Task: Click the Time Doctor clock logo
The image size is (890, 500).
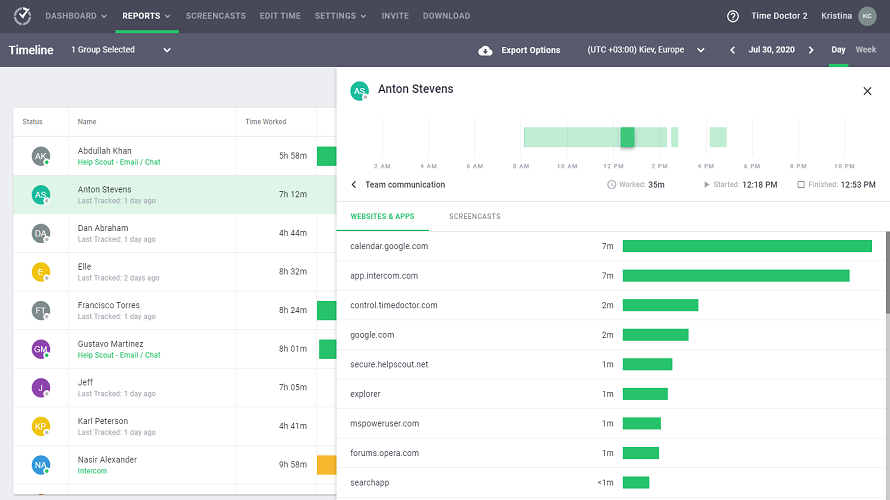Action: (22, 16)
